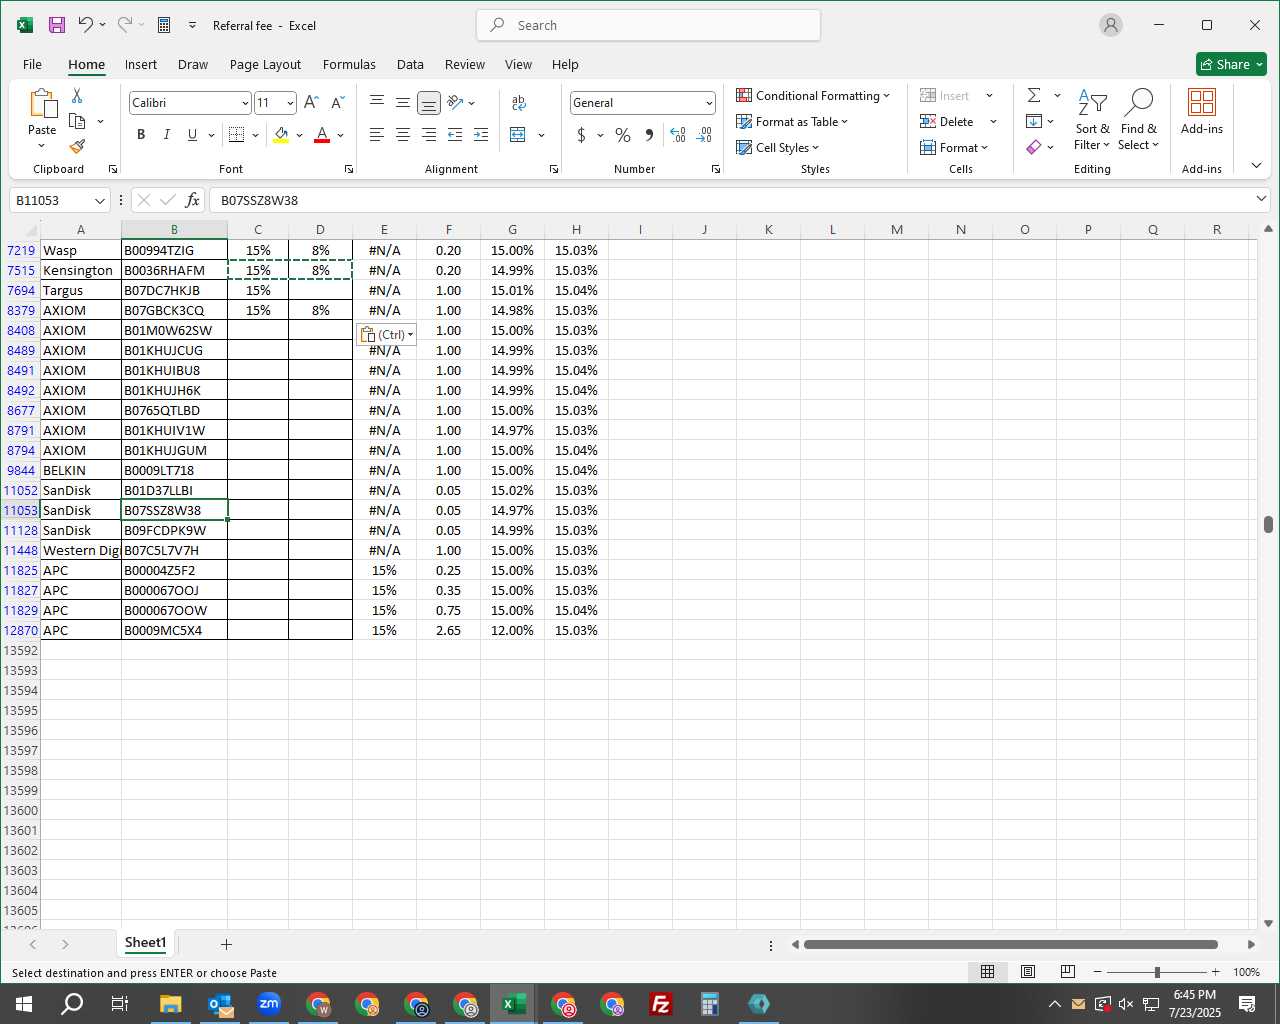
Task: Expand the Conditional Formatting menu
Action: 813,95
